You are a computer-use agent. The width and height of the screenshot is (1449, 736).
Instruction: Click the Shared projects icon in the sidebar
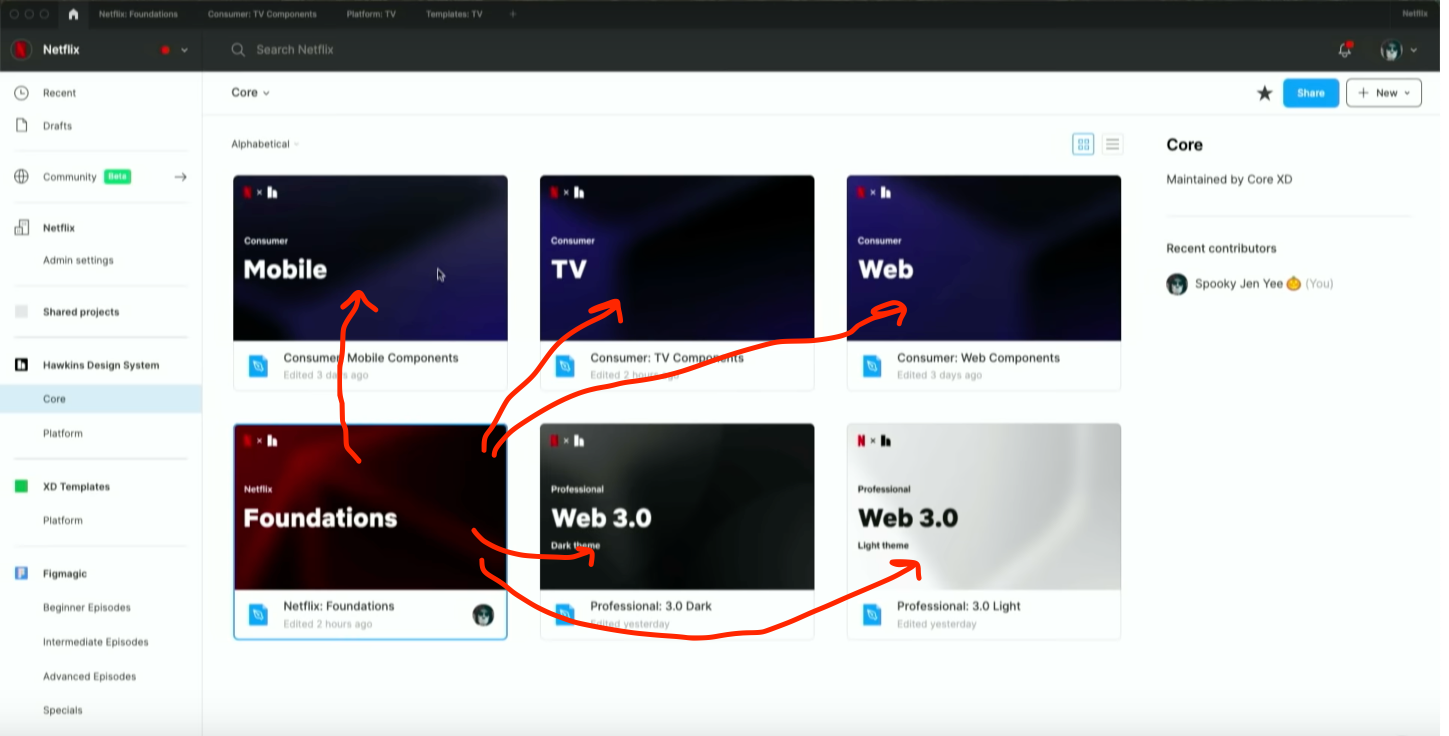click(x=21, y=312)
